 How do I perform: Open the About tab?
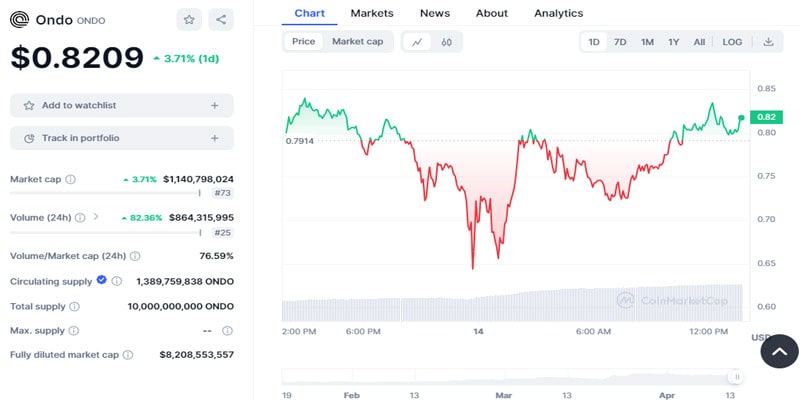point(492,13)
